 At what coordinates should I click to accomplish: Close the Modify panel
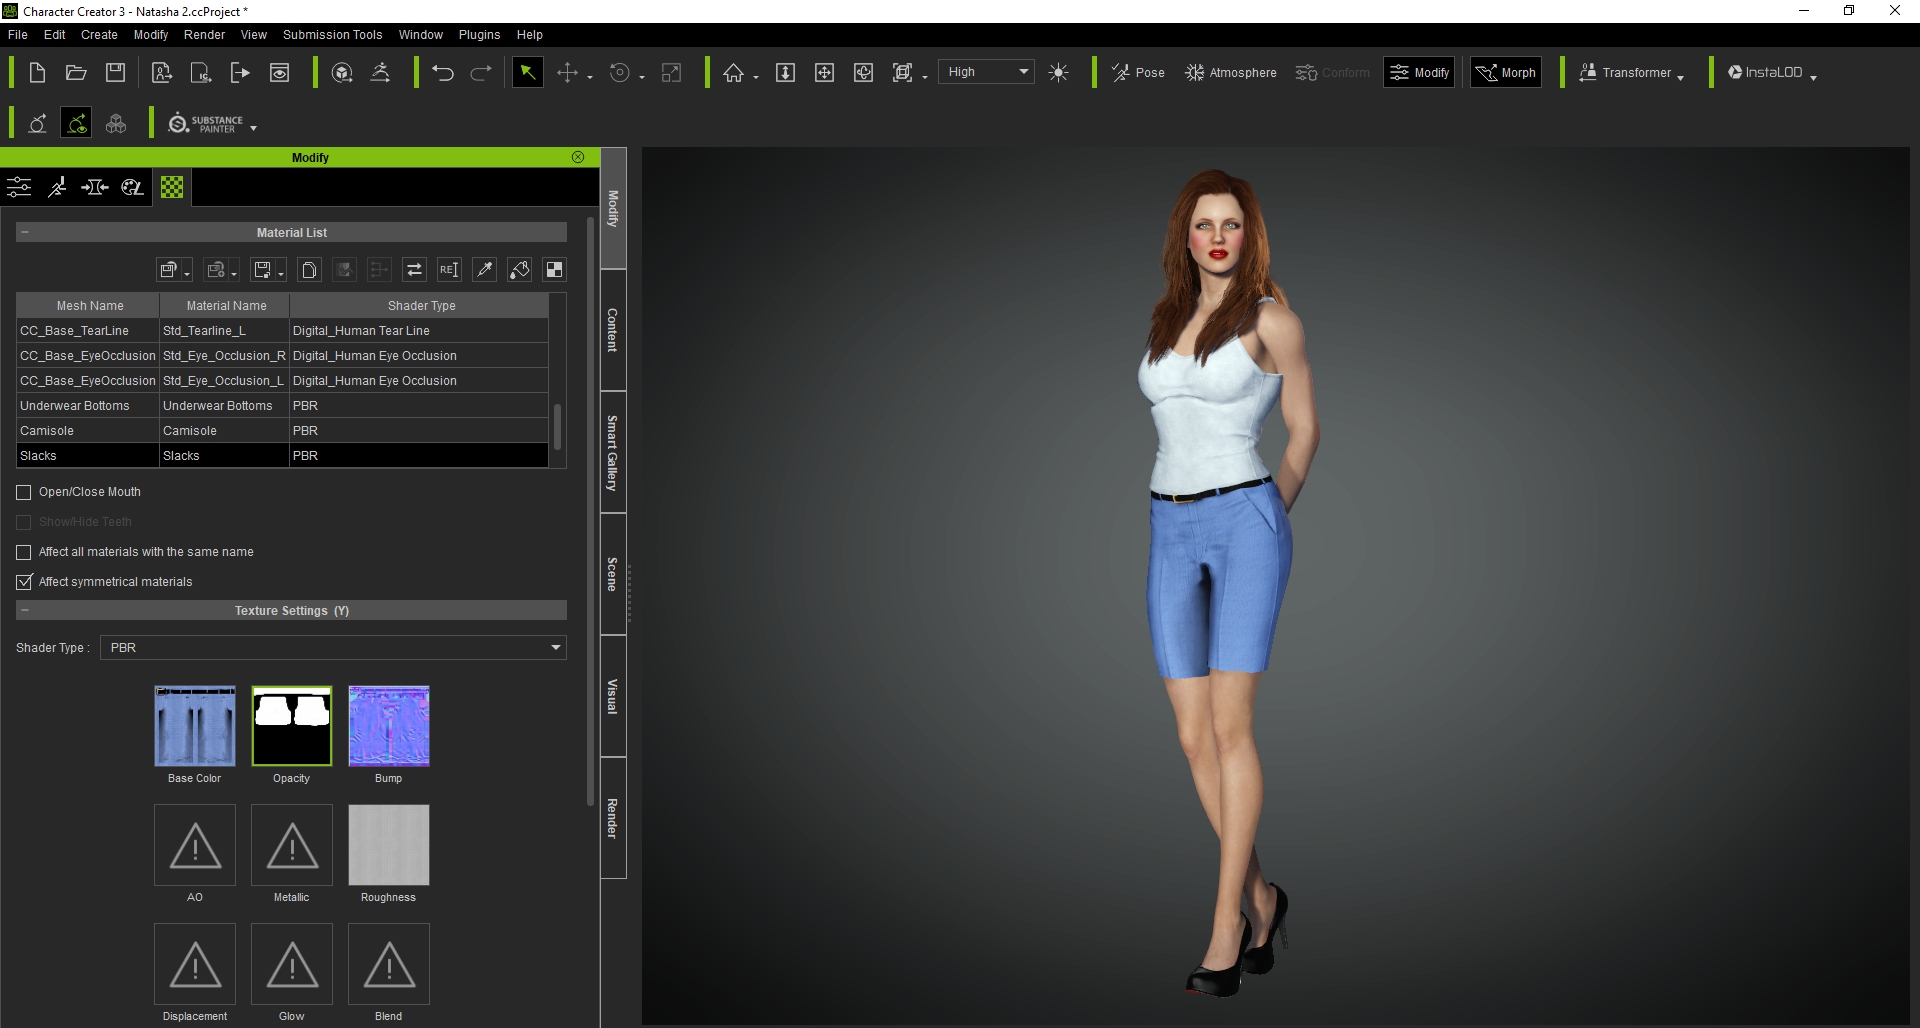tap(578, 157)
